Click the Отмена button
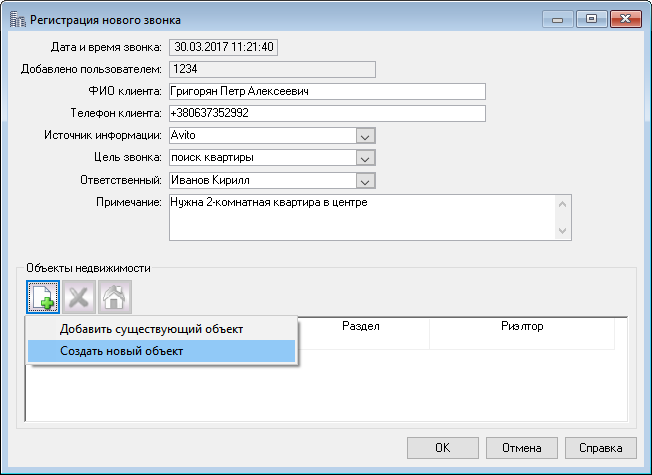Viewport: 652px width, 475px height. click(522, 448)
